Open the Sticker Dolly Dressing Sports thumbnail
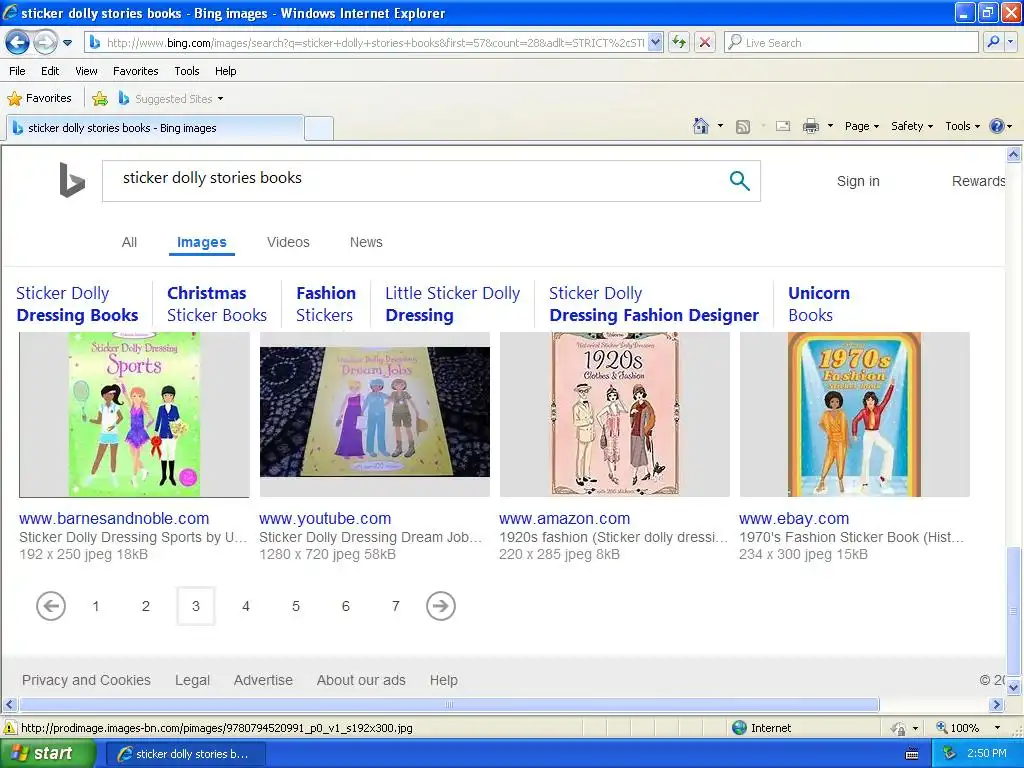The width and height of the screenshot is (1024, 768). click(x=135, y=414)
